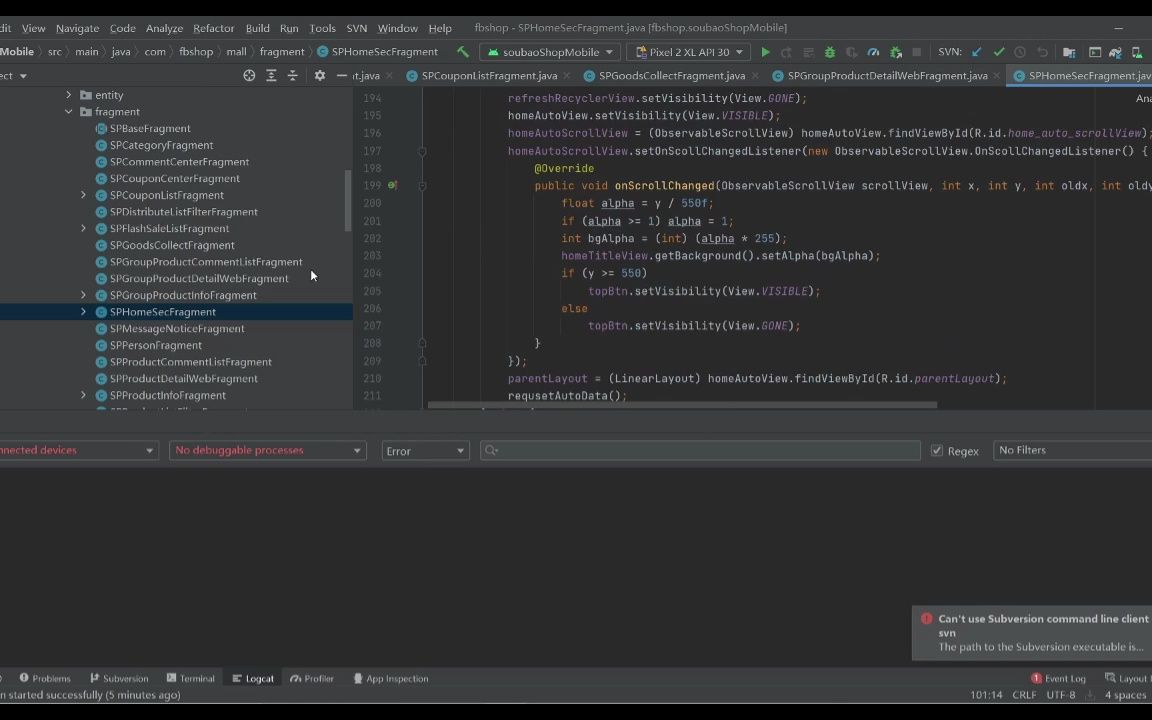Open the Subversion tool window

click(x=119, y=678)
